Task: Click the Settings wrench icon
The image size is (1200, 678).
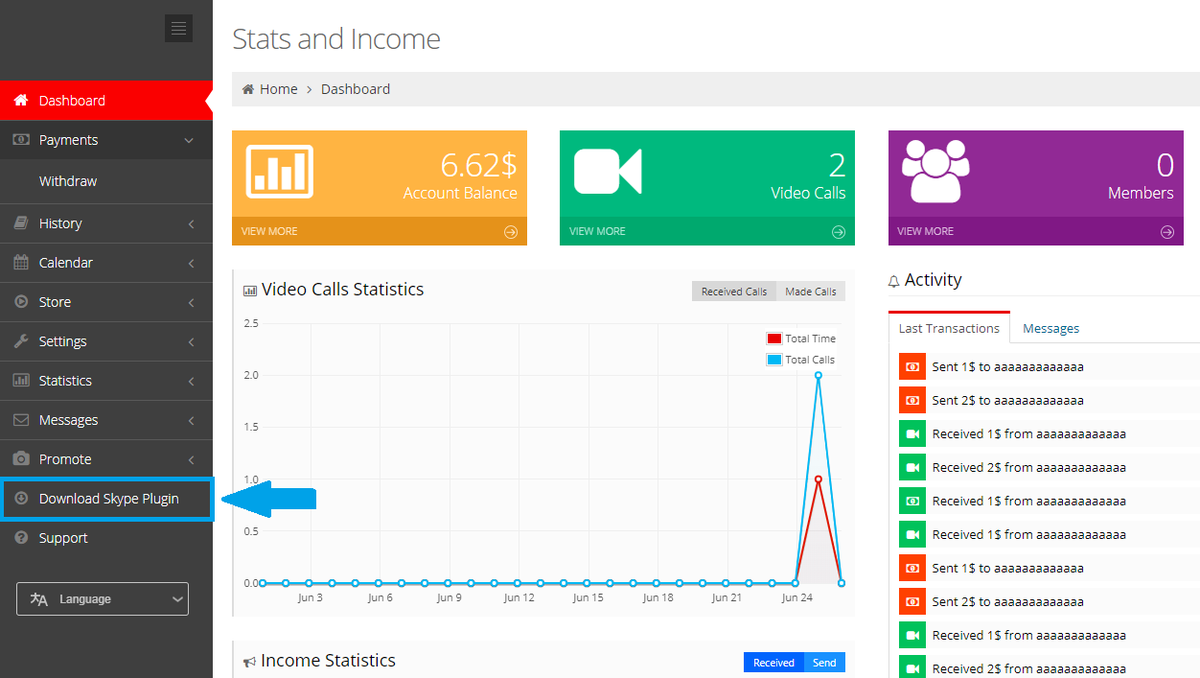Action: pos(21,341)
